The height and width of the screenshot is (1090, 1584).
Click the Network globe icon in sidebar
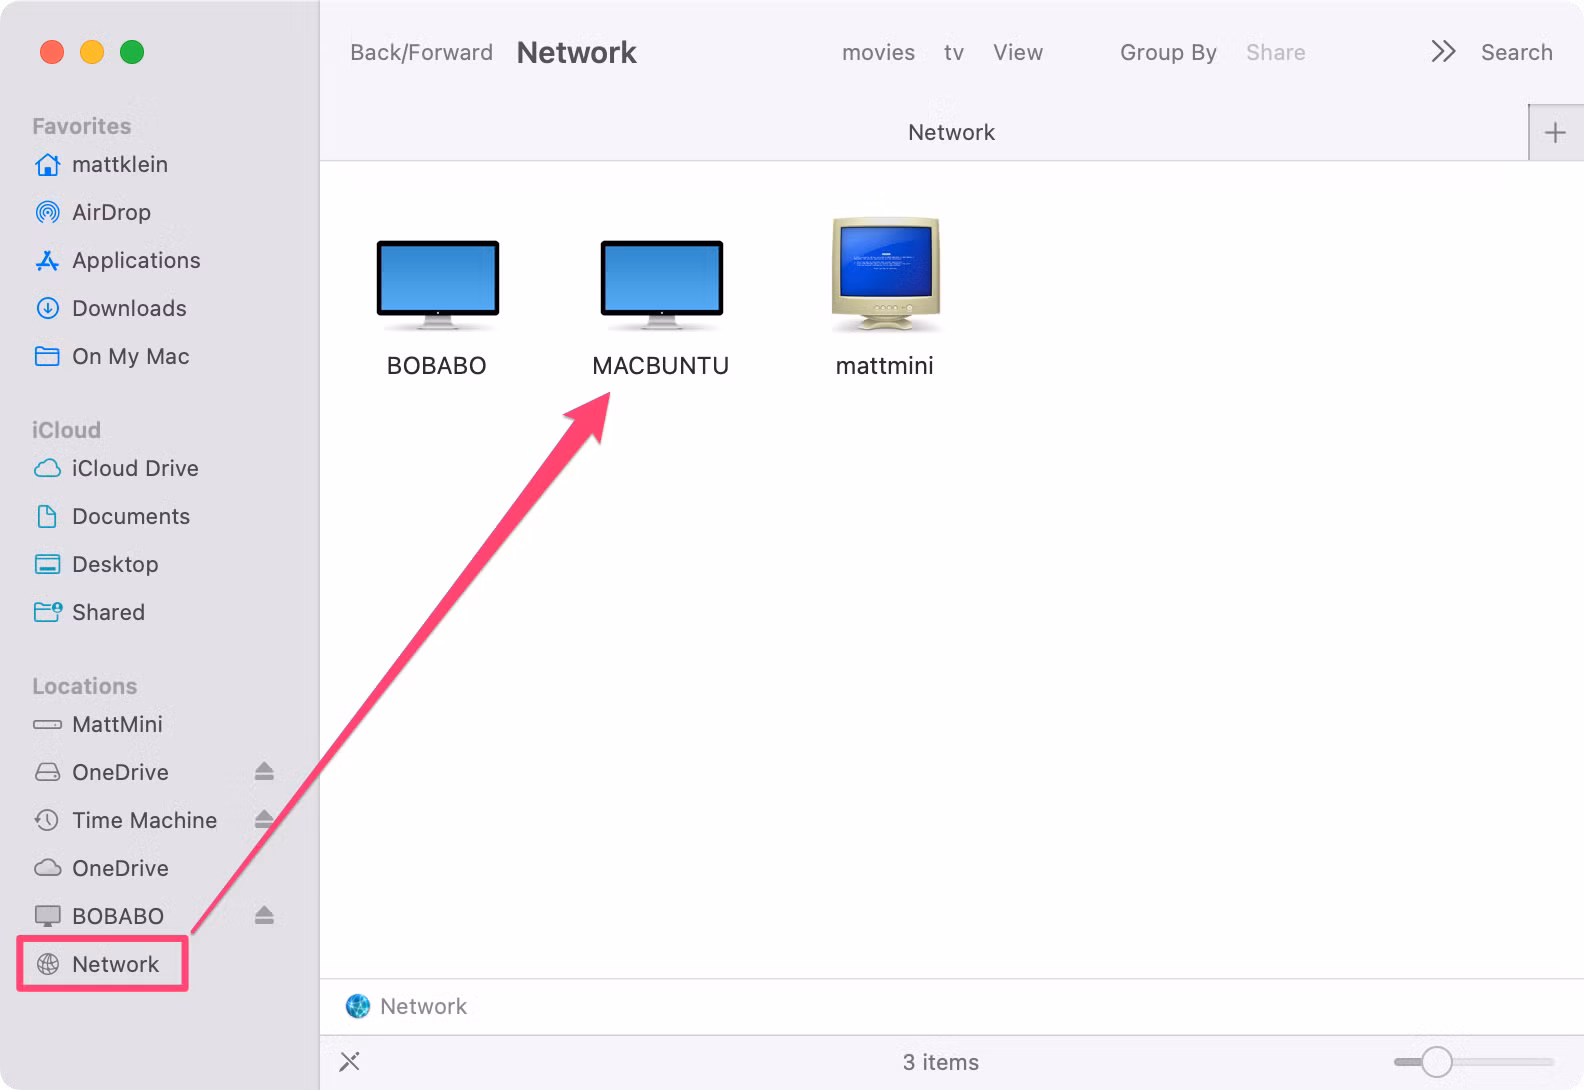(x=47, y=965)
